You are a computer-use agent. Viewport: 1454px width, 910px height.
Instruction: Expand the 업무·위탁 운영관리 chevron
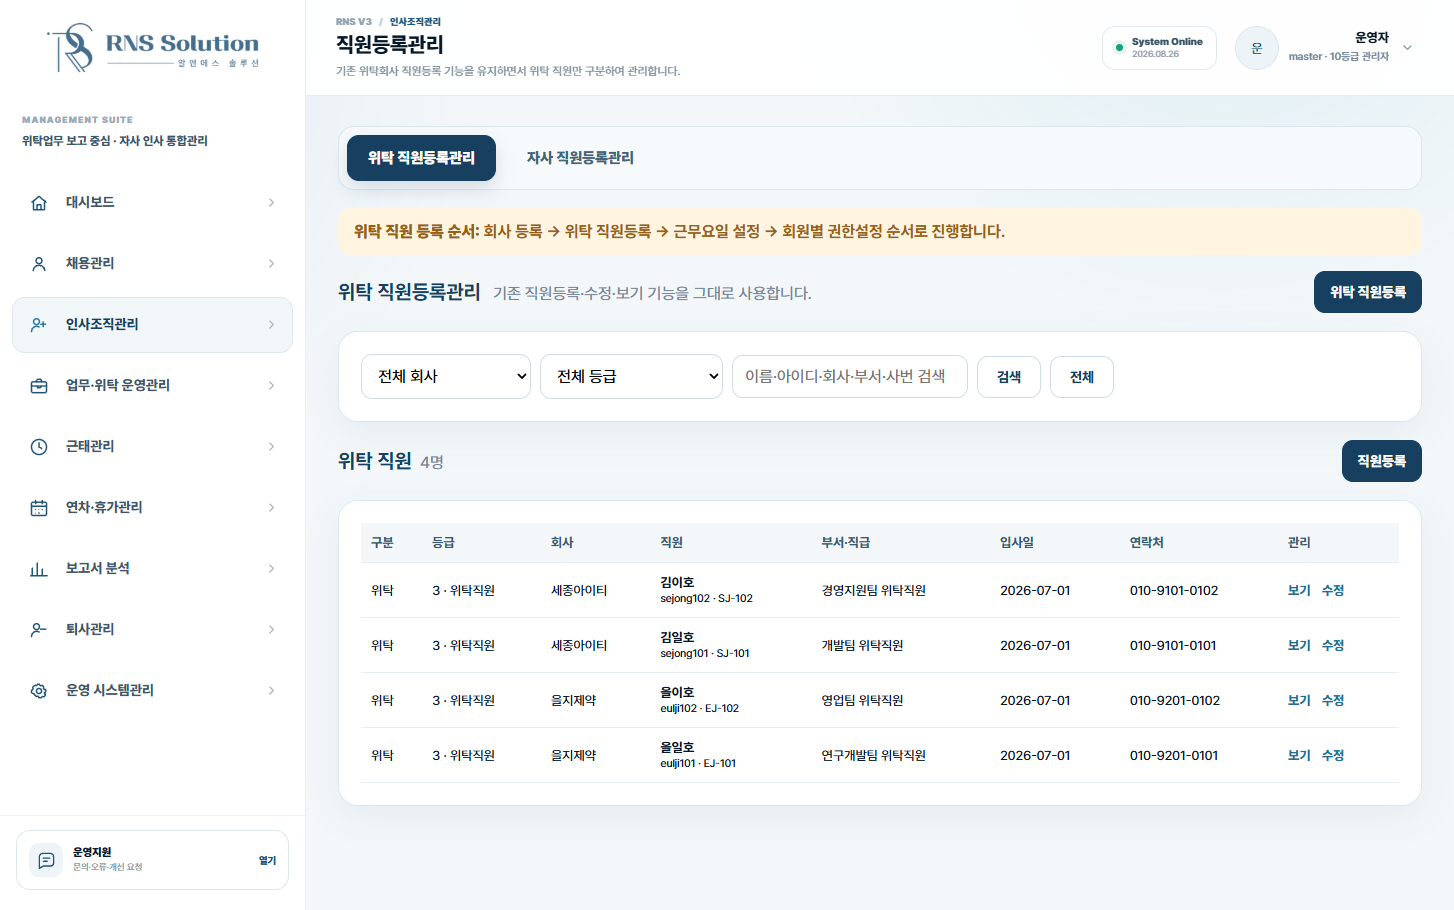(x=271, y=386)
